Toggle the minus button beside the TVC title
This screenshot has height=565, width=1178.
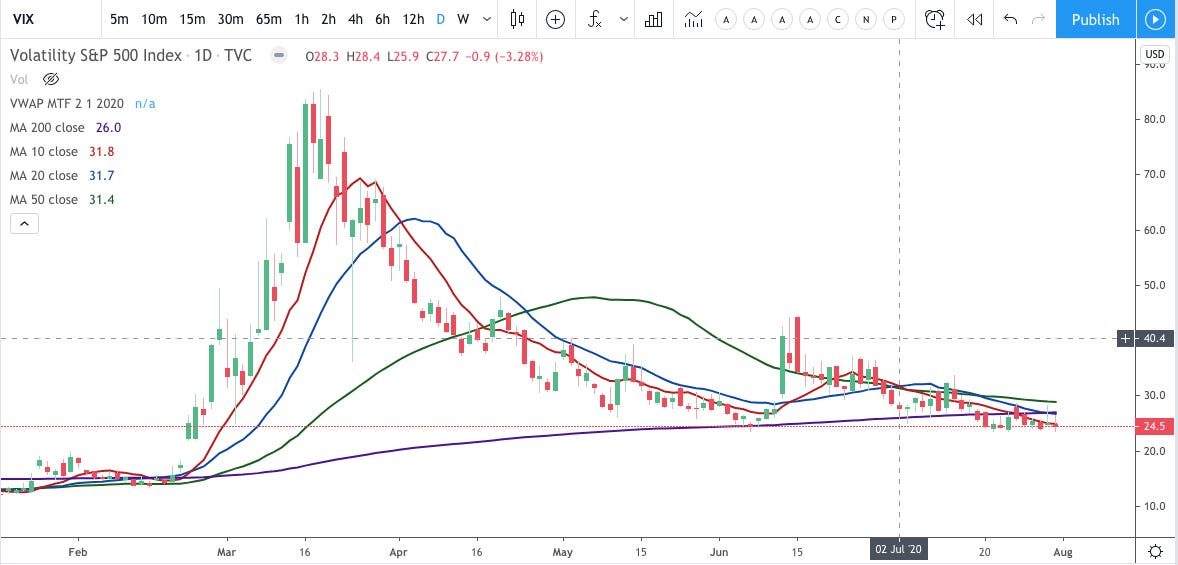click(279, 56)
